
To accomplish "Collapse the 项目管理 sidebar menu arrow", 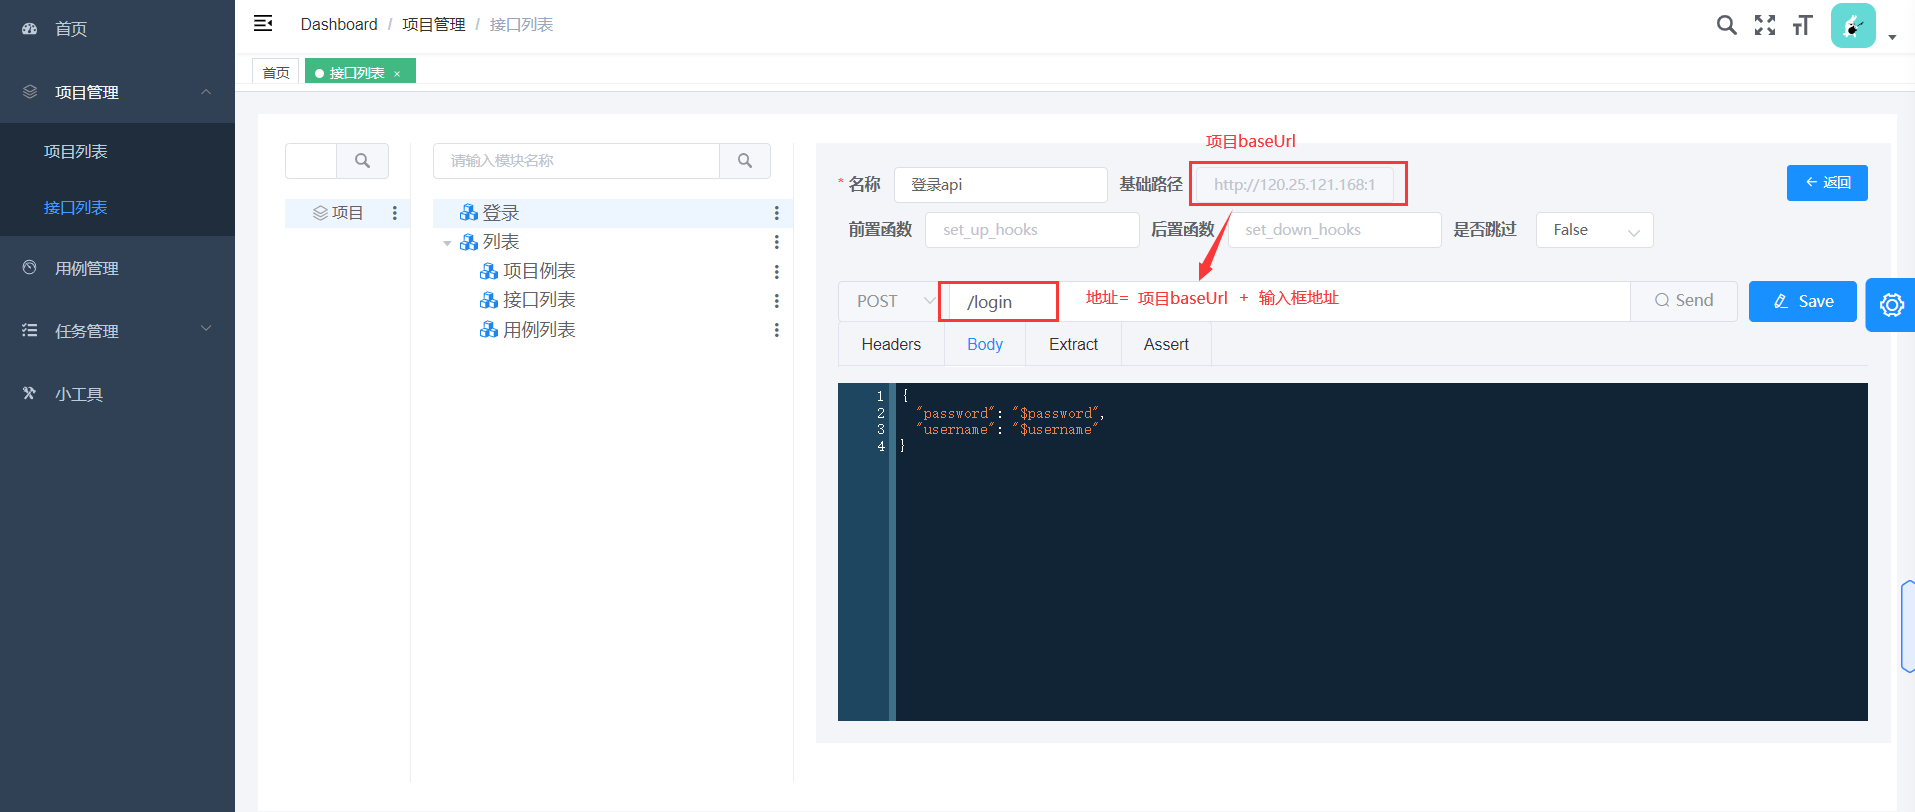I will tap(206, 92).
